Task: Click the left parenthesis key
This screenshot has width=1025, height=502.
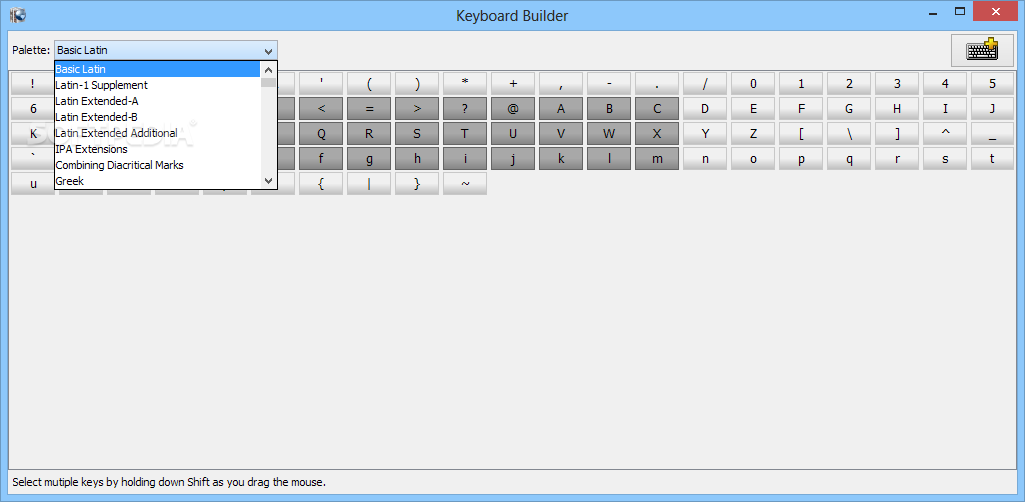Action: [369, 84]
